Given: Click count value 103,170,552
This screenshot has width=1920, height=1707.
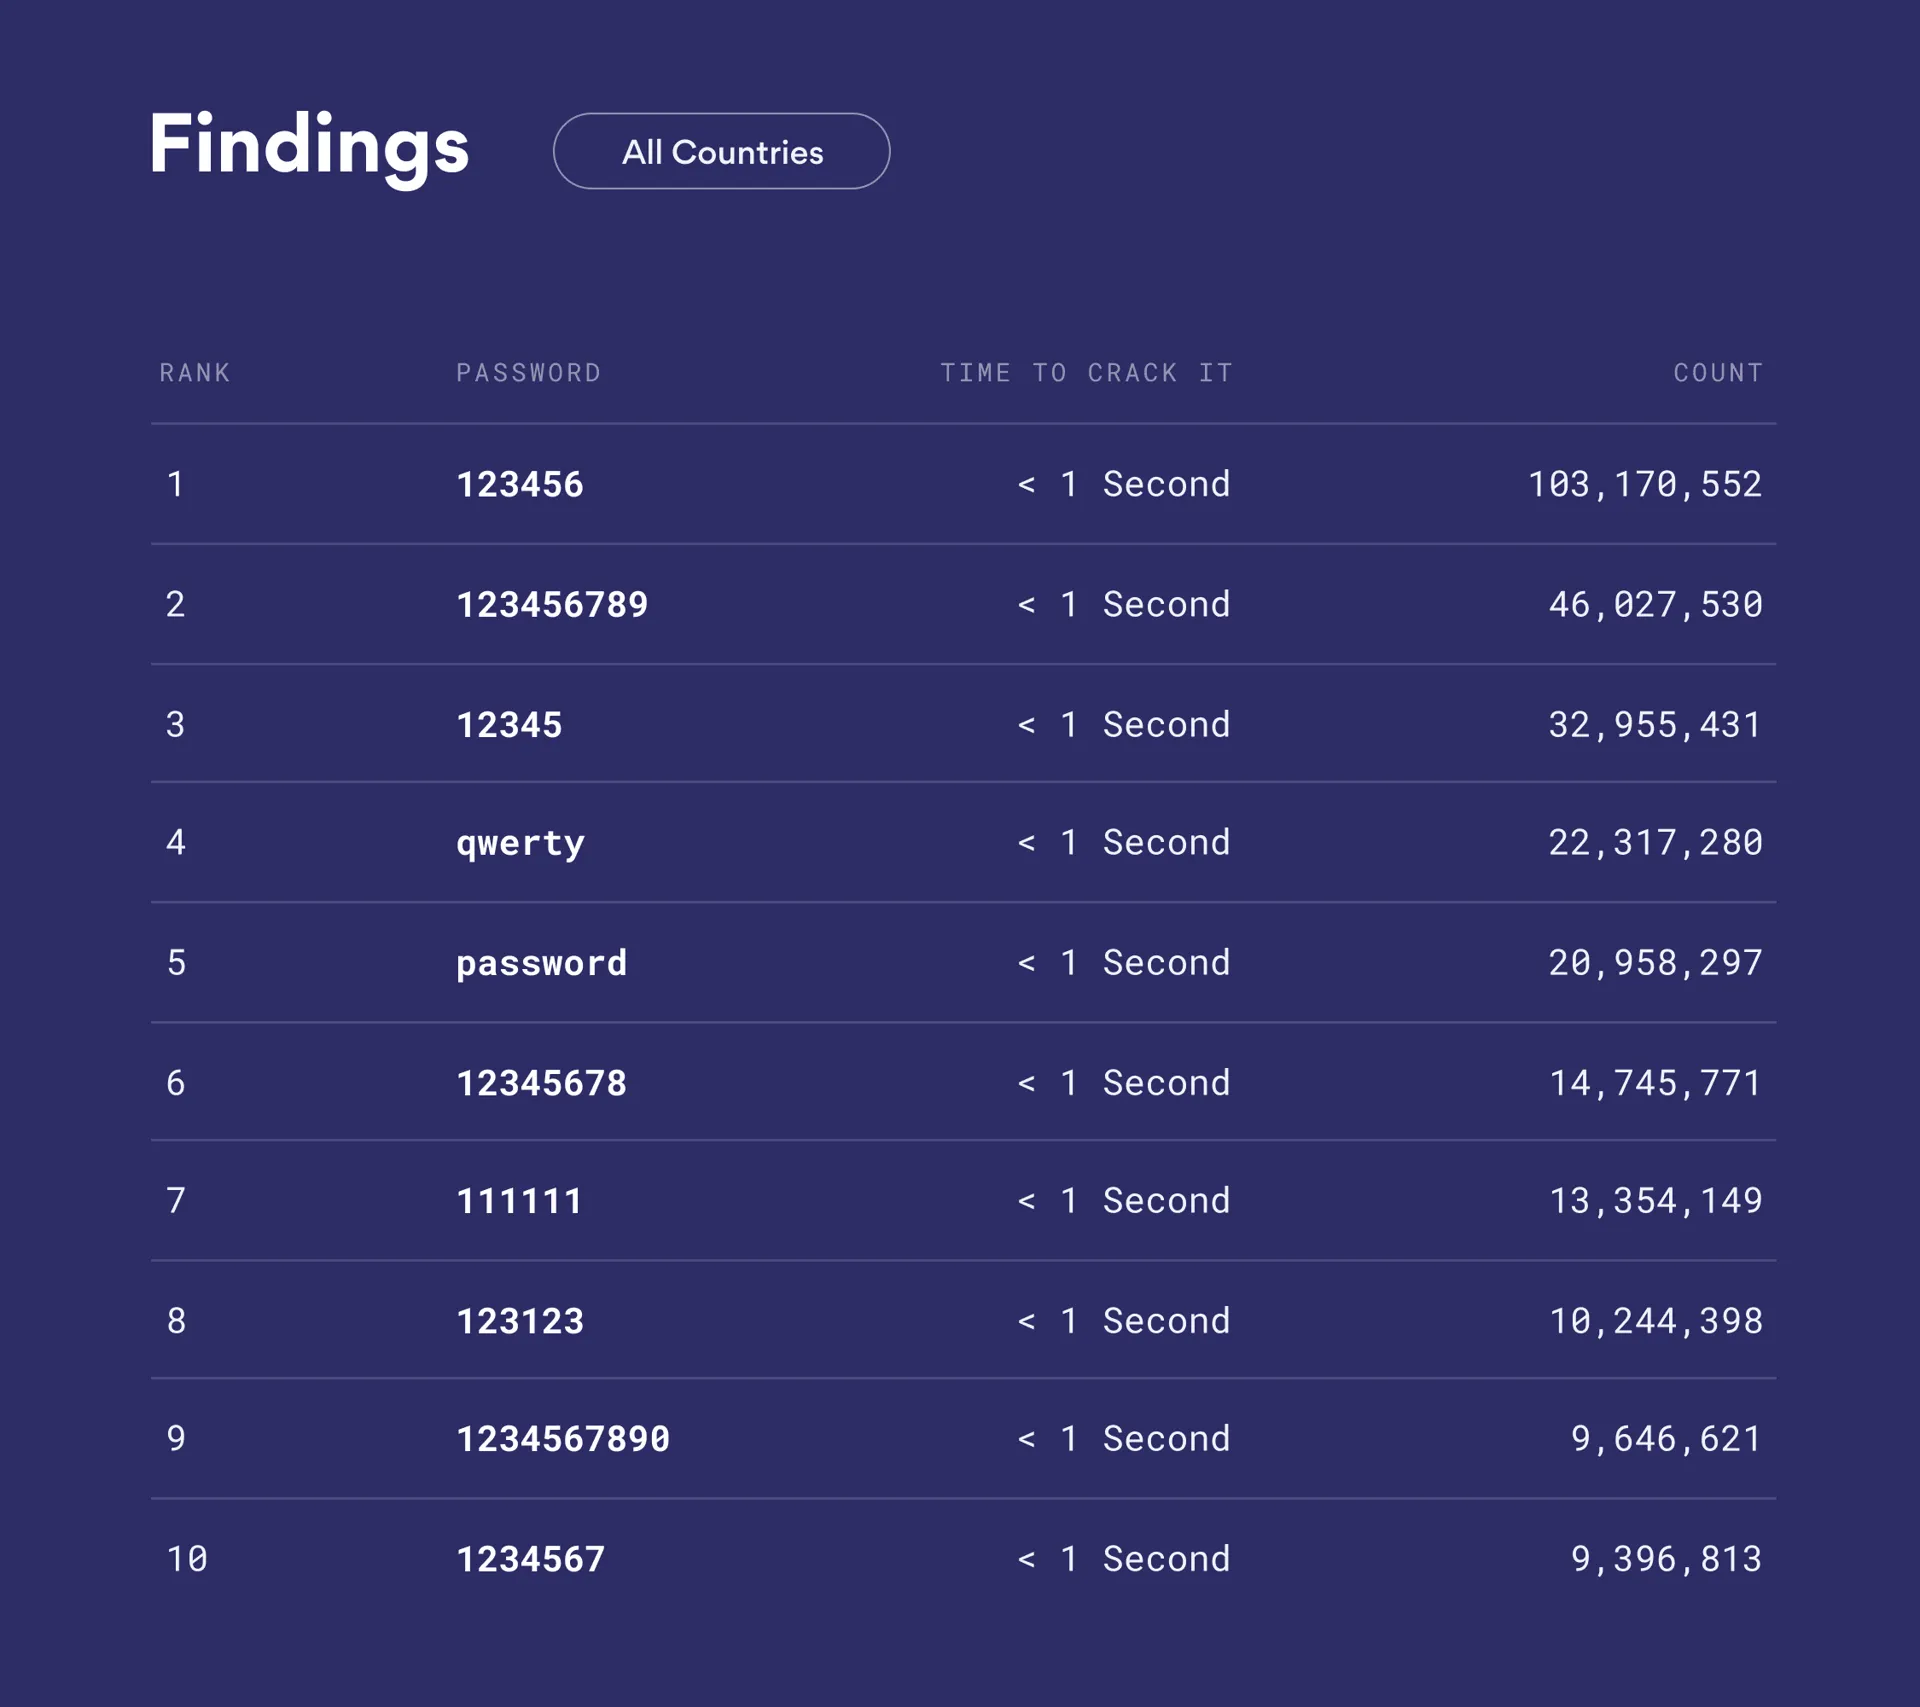Looking at the screenshot, I should [1644, 485].
